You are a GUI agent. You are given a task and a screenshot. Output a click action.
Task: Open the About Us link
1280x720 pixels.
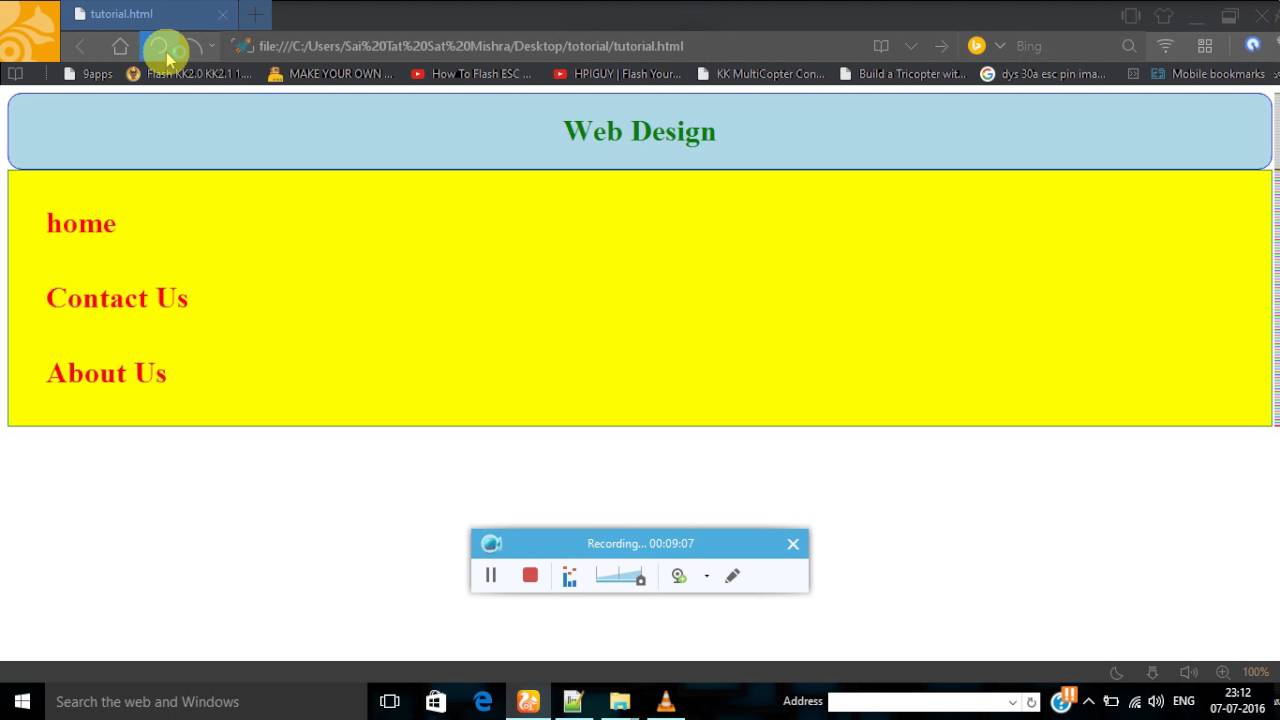point(106,373)
